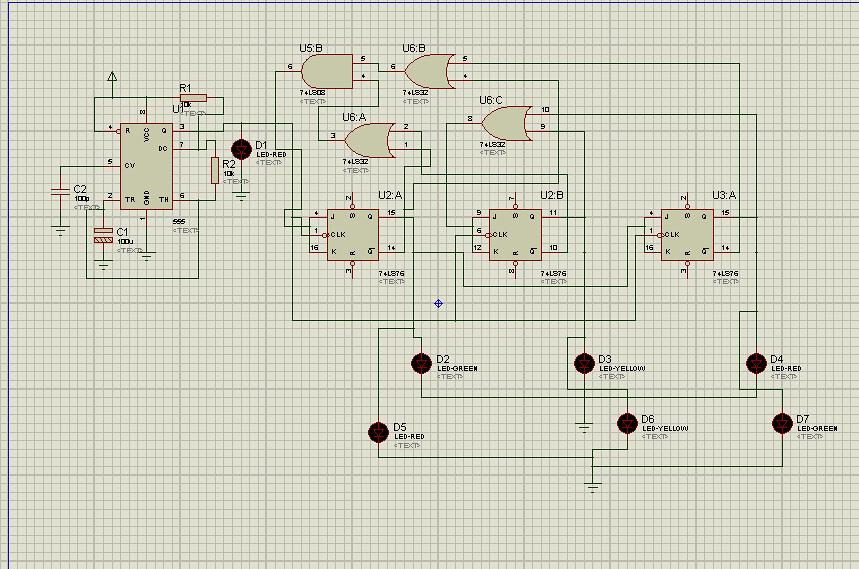Click the ground symbol under the 555 GND pin
This screenshot has width=859, height=569.
pyautogui.click(x=146, y=256)
